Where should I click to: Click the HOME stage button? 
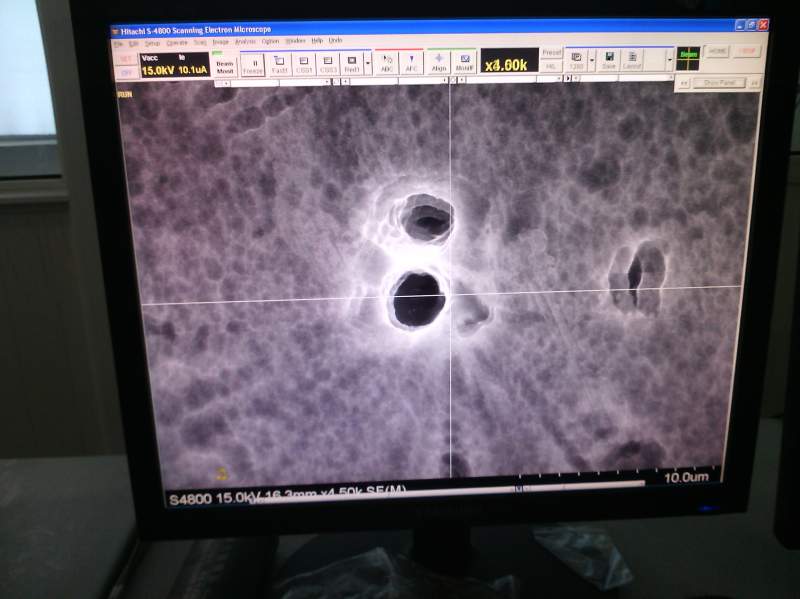[x=717, y=52]
